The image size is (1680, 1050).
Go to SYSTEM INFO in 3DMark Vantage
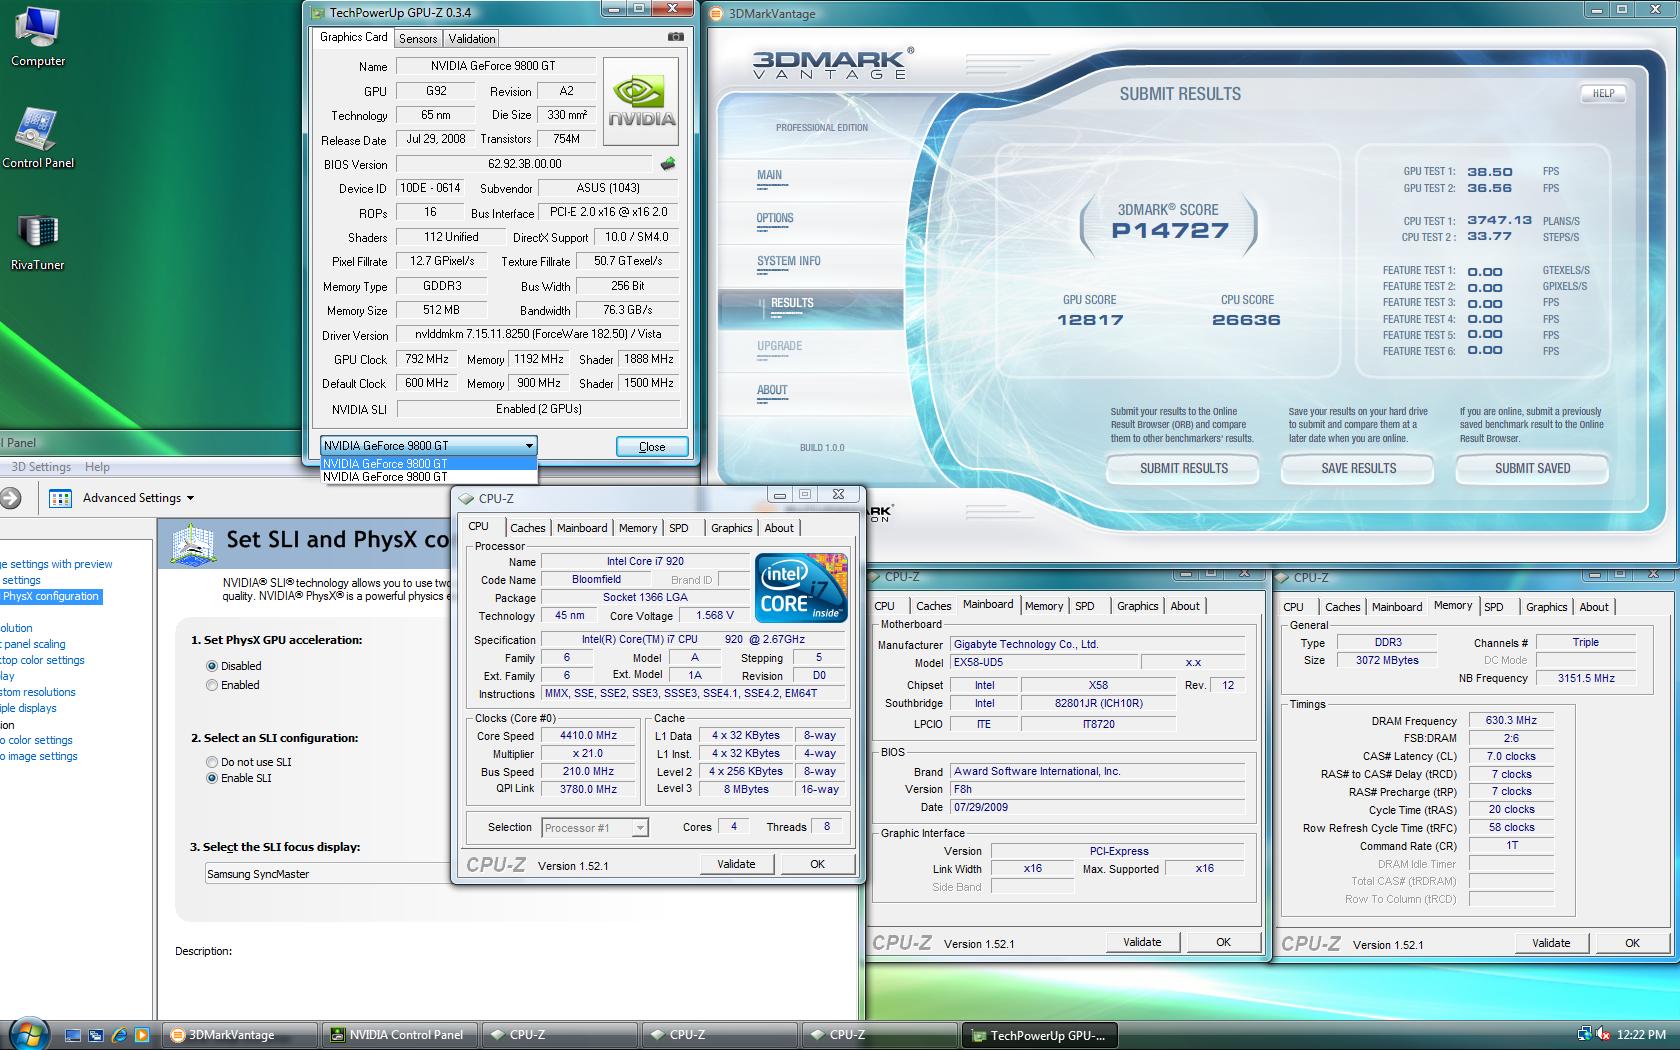click(x=789, y=261)
